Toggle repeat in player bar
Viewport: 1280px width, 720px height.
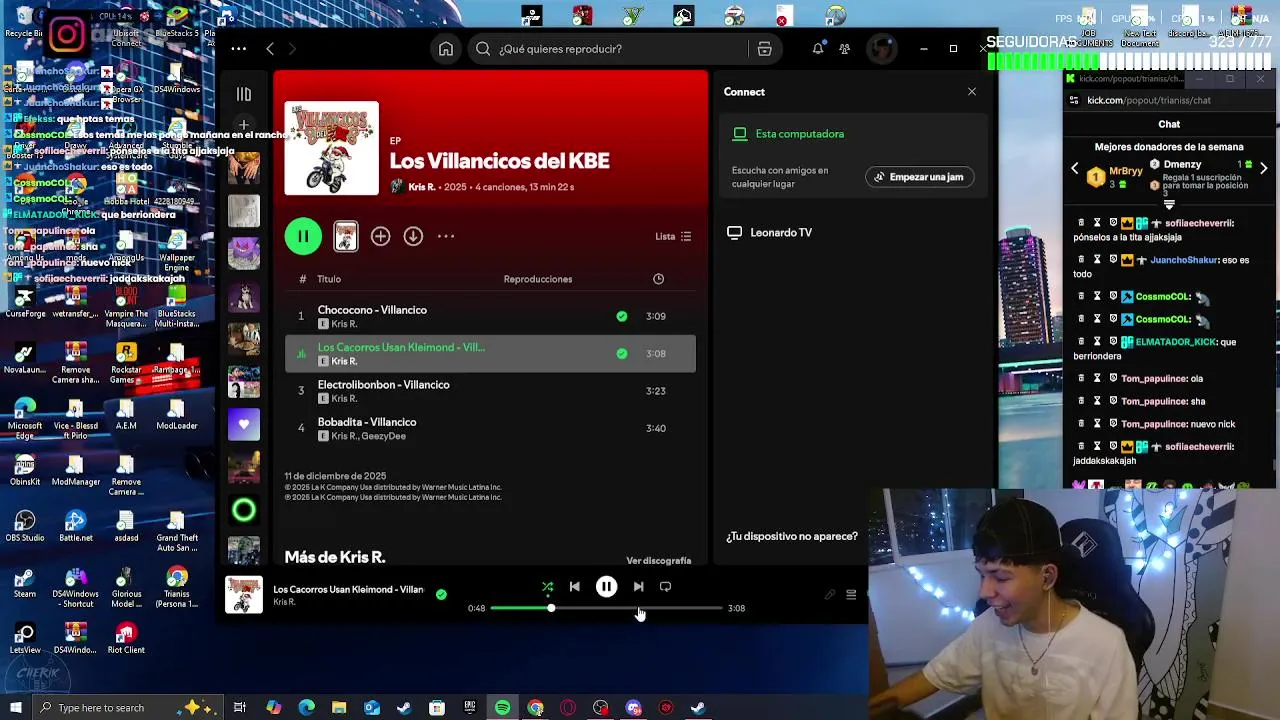click(x=665, y=587)
